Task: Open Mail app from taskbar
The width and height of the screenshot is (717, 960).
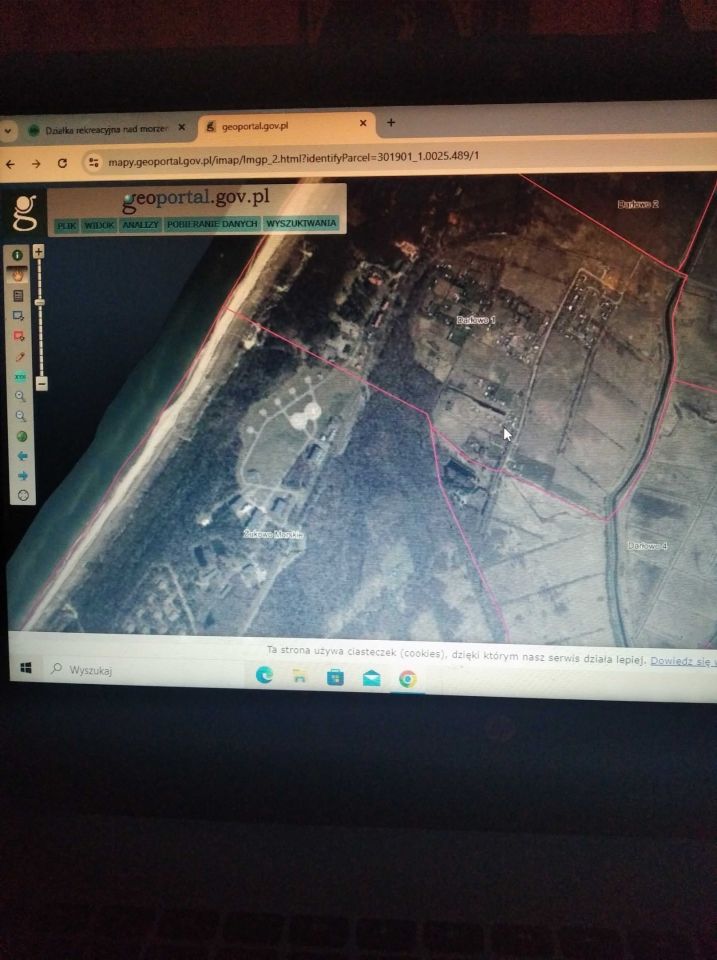Action: click(371, 678)
